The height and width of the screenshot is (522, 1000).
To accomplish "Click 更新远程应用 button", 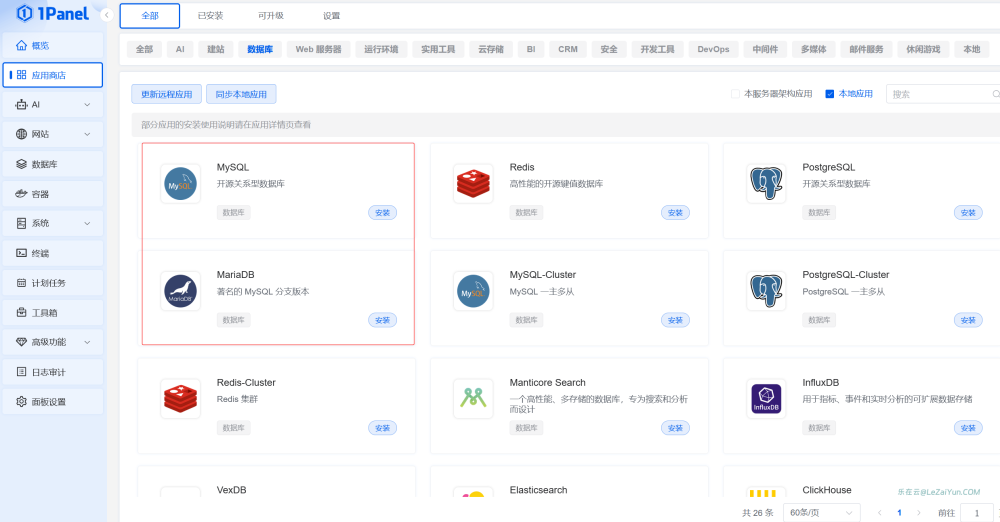I will pos(166,94).
